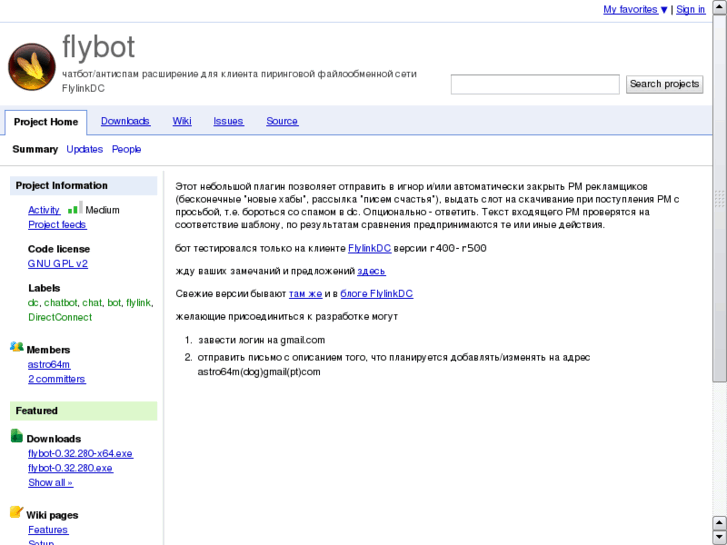This screenshot has height=545, width=727.
Task: Open the People sub-tab
Action: (126, 149)
